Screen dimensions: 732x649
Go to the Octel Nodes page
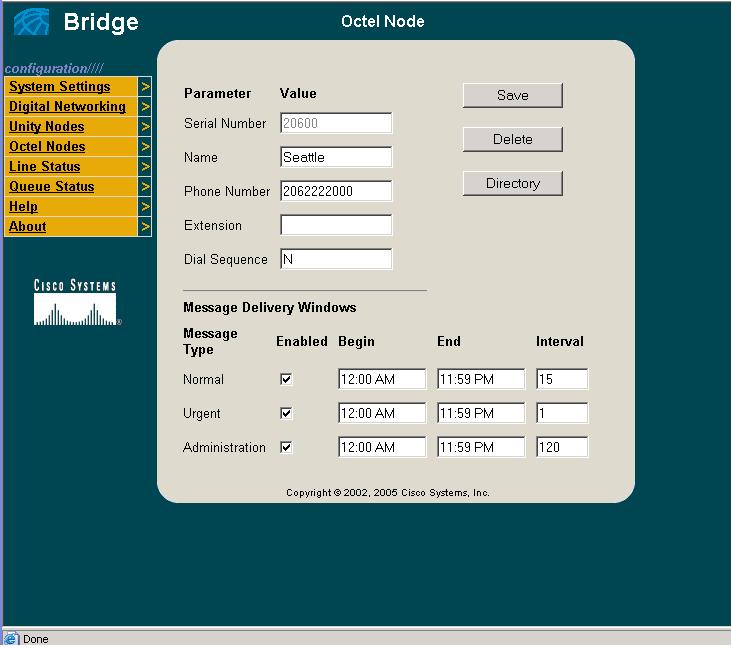click(47, 147)
